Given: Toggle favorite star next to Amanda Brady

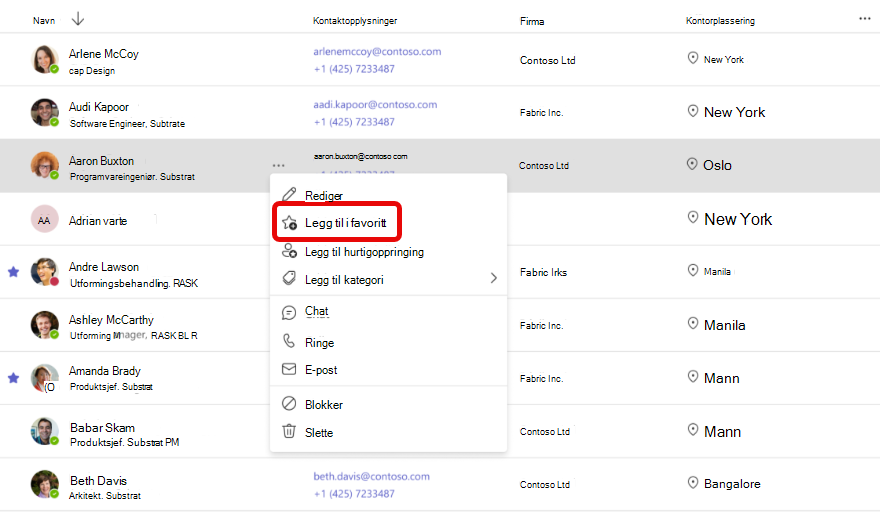Looking at the screenshot, I should pos(13,378).
